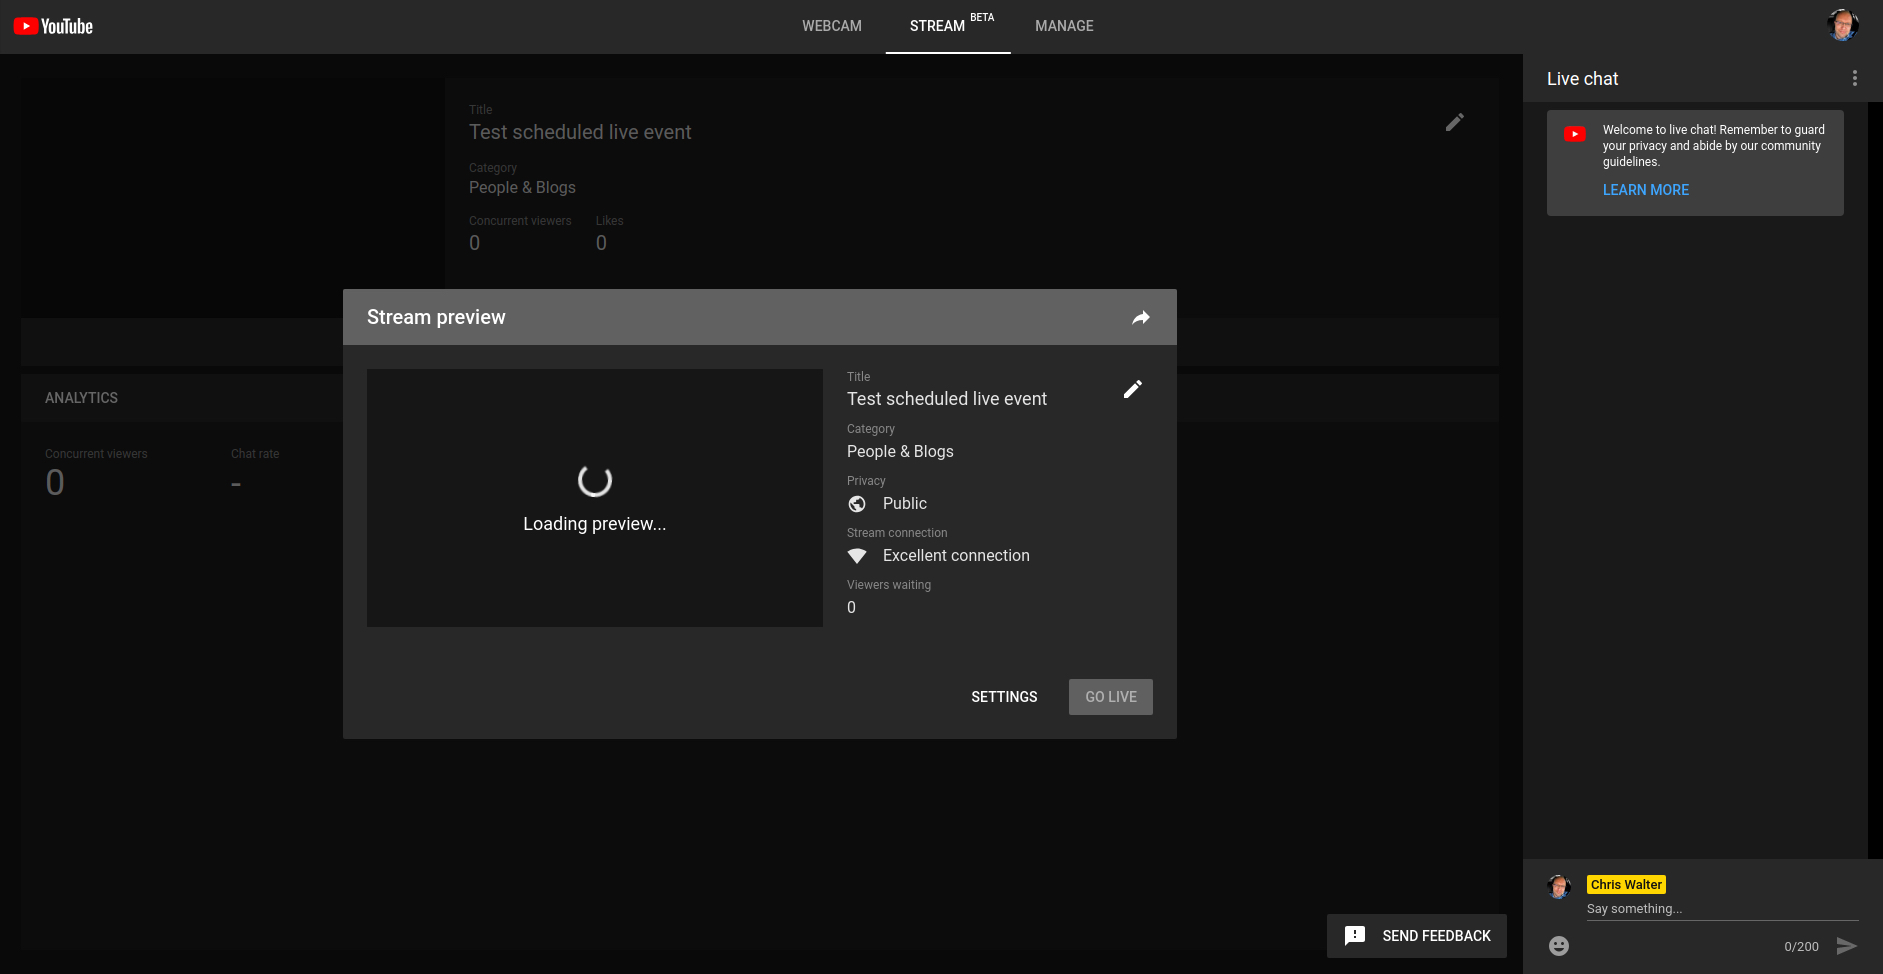Click the background edit pencil icon
1883x974 pixels.
(x=1454, y=122)
